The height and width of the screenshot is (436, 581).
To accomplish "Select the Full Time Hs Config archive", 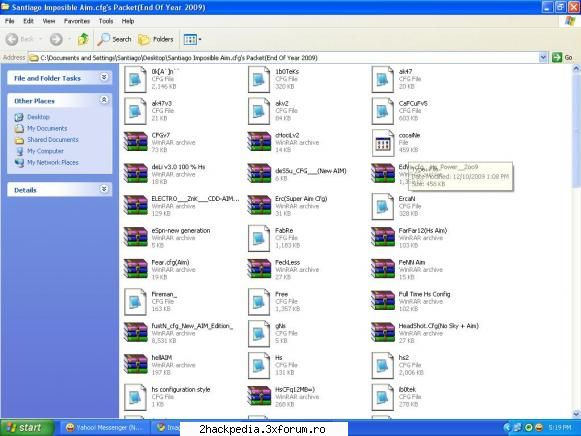I will pos(411,301).
